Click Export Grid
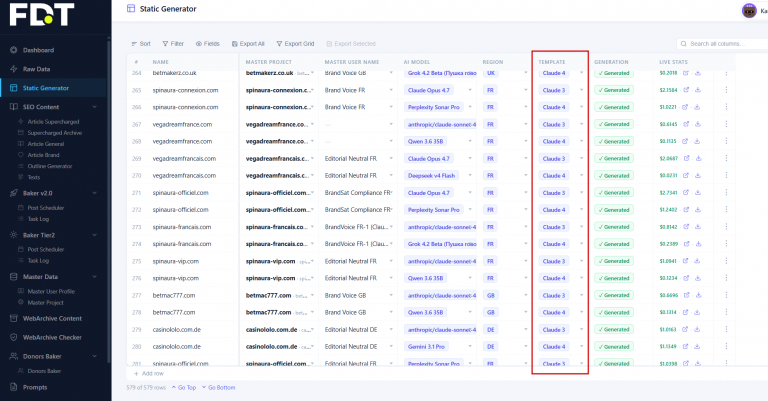768x401 pixels. (x=295, y=44)
